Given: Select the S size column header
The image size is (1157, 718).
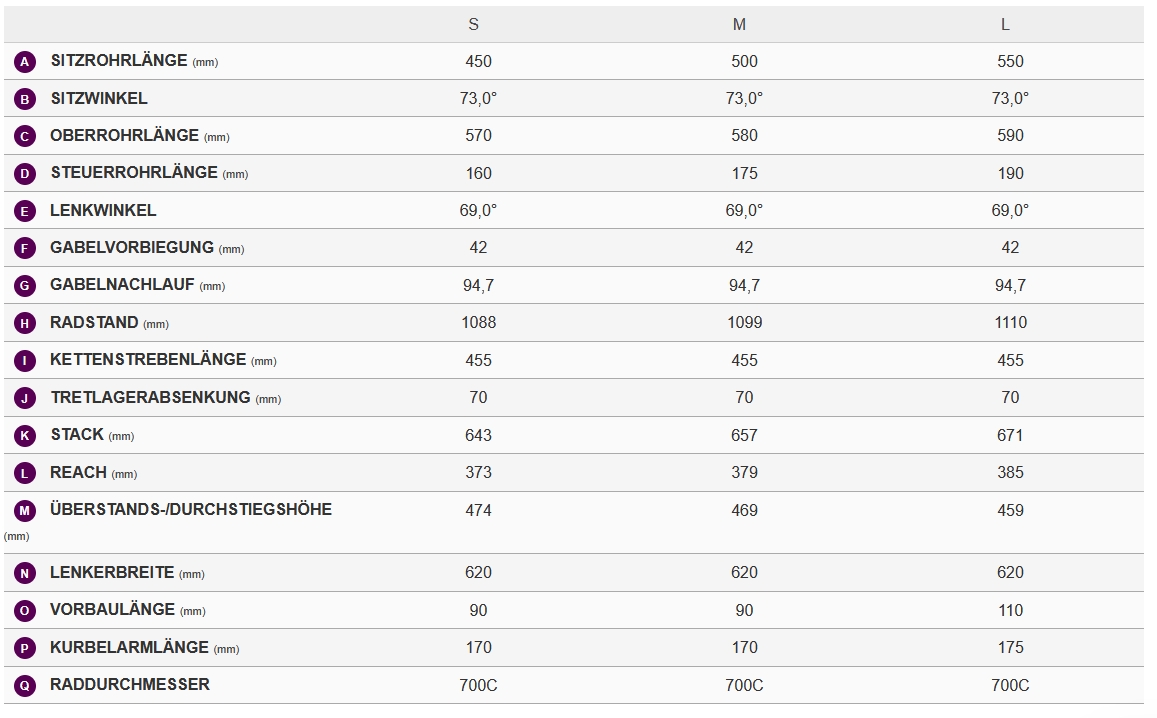Looking at the screenshot, I should 473,25.
